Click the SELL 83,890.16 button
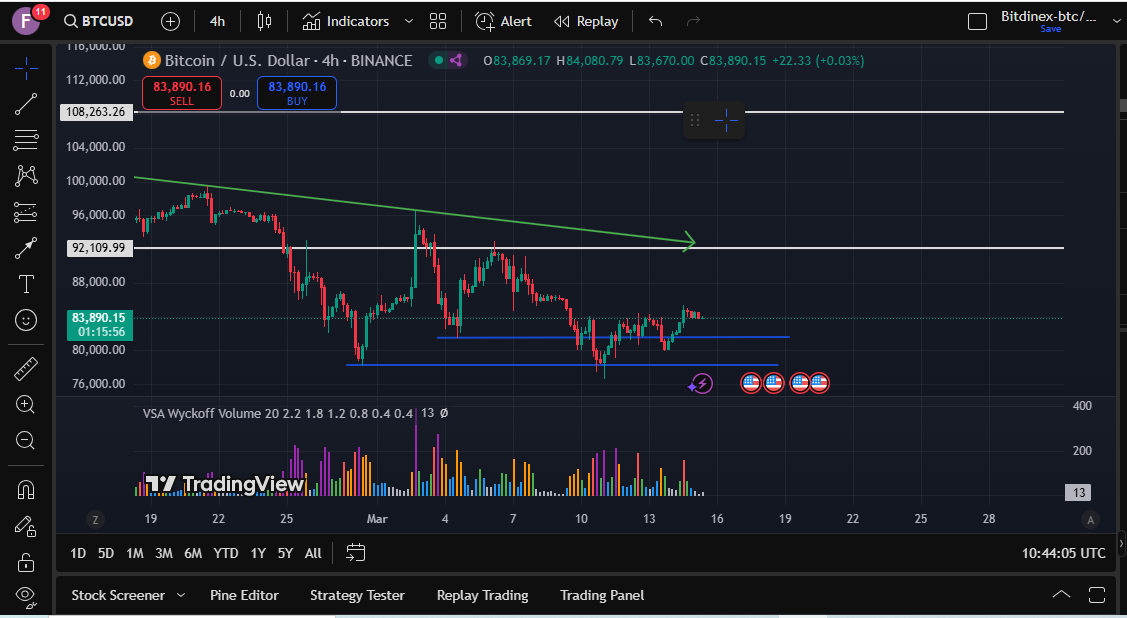Screen dimensions: 1127x618 (x=182, y=93)
